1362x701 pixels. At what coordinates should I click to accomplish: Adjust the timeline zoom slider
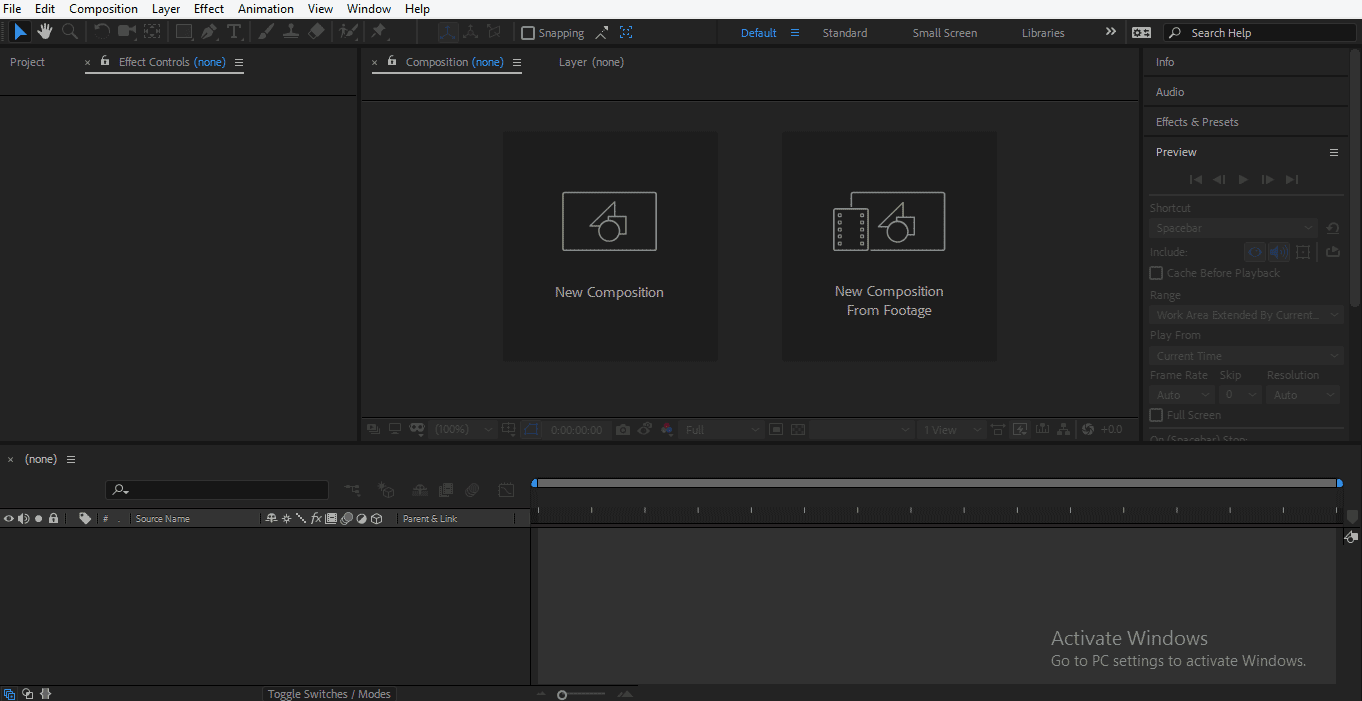pyautogui.click(x=563, y=693)
